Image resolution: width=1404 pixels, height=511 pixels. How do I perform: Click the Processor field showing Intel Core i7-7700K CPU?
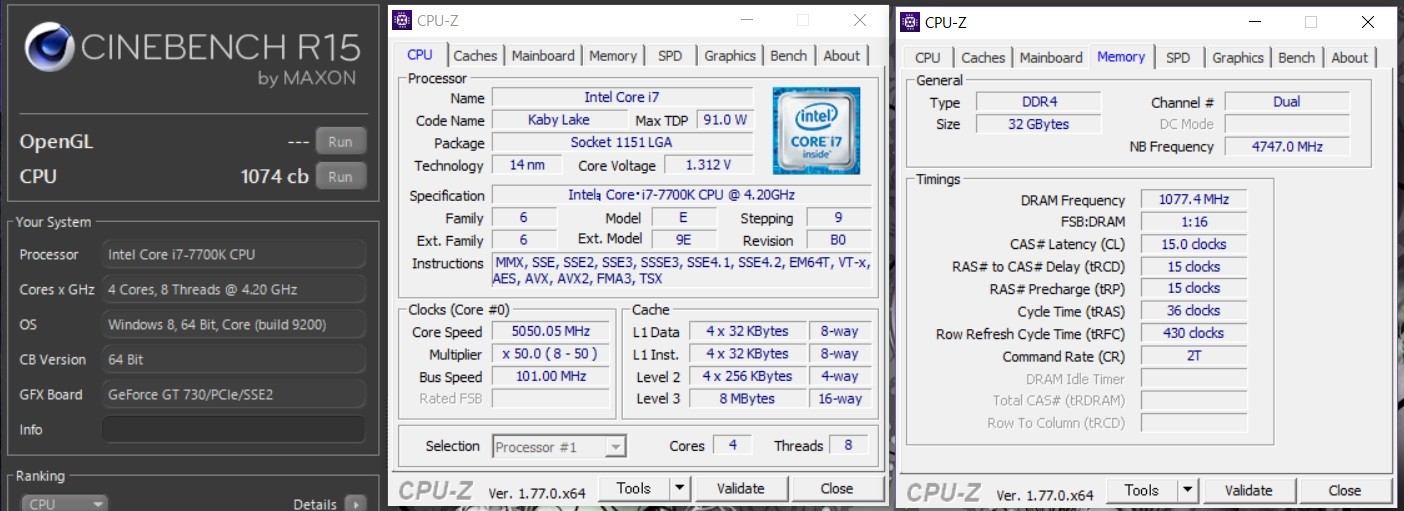pyautogui.click(x=233, y=254)
